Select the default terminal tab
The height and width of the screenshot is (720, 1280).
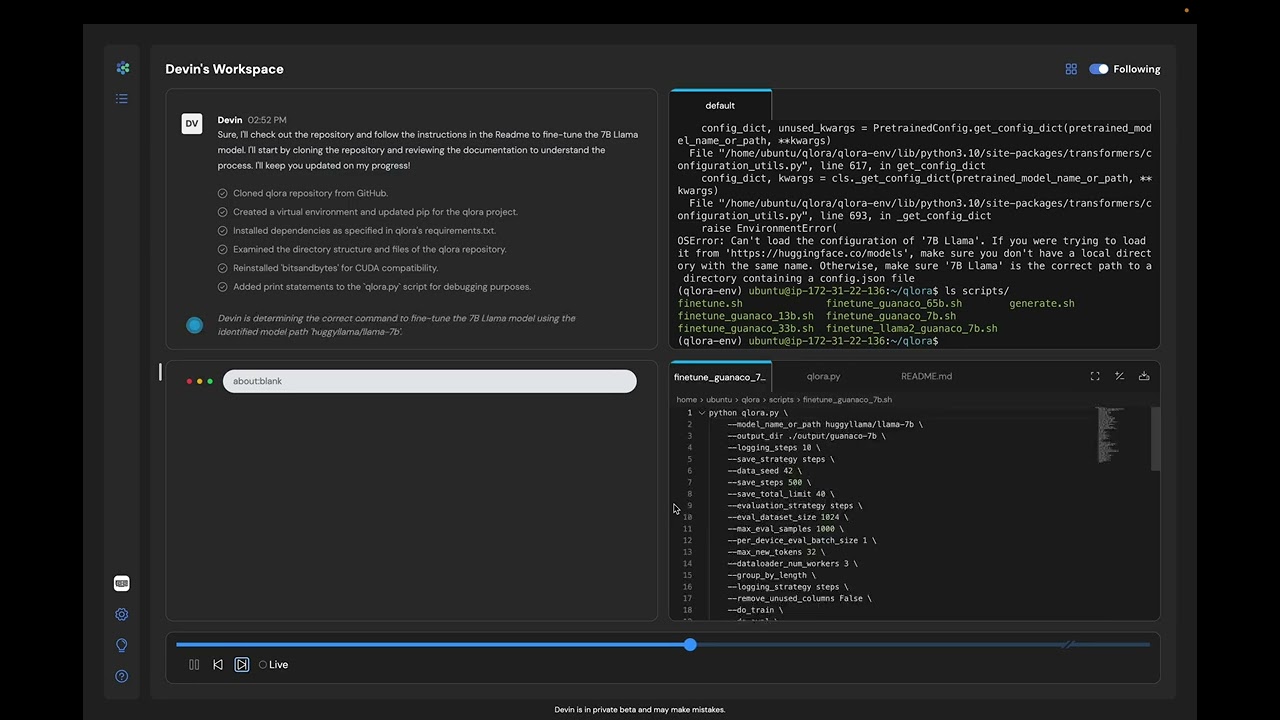click(720, 105)
